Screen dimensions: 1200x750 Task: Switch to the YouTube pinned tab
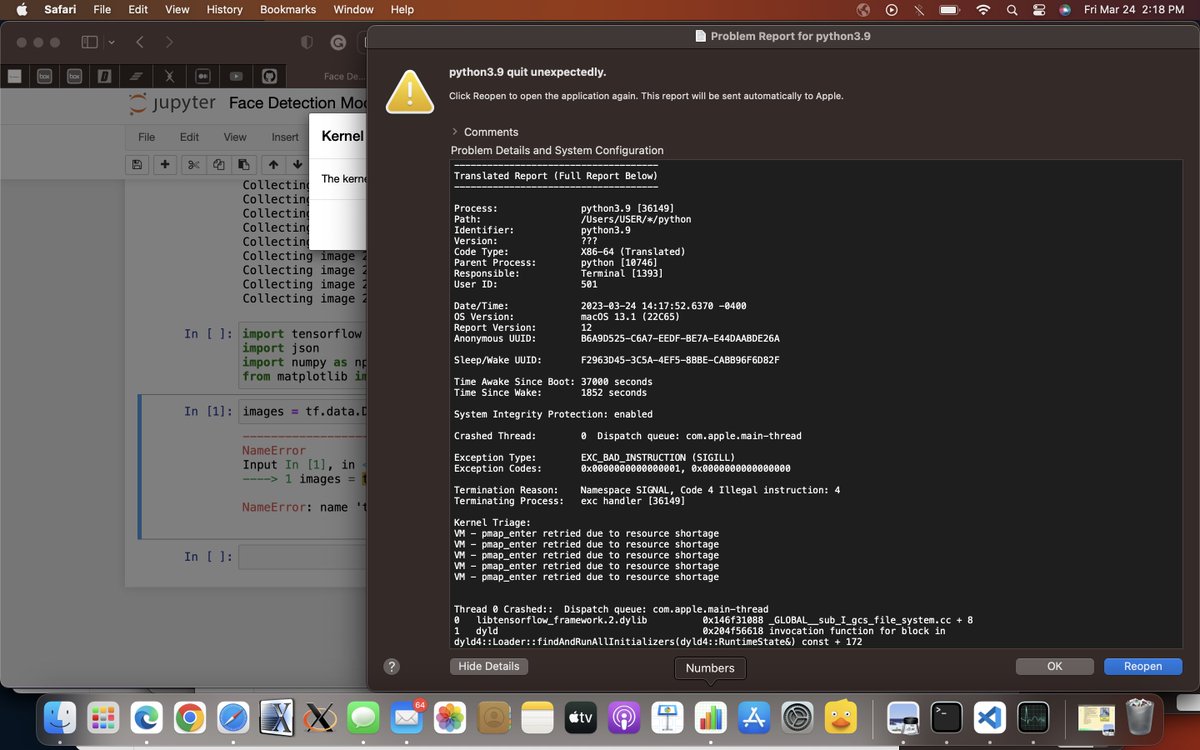(x=236, y=76)
